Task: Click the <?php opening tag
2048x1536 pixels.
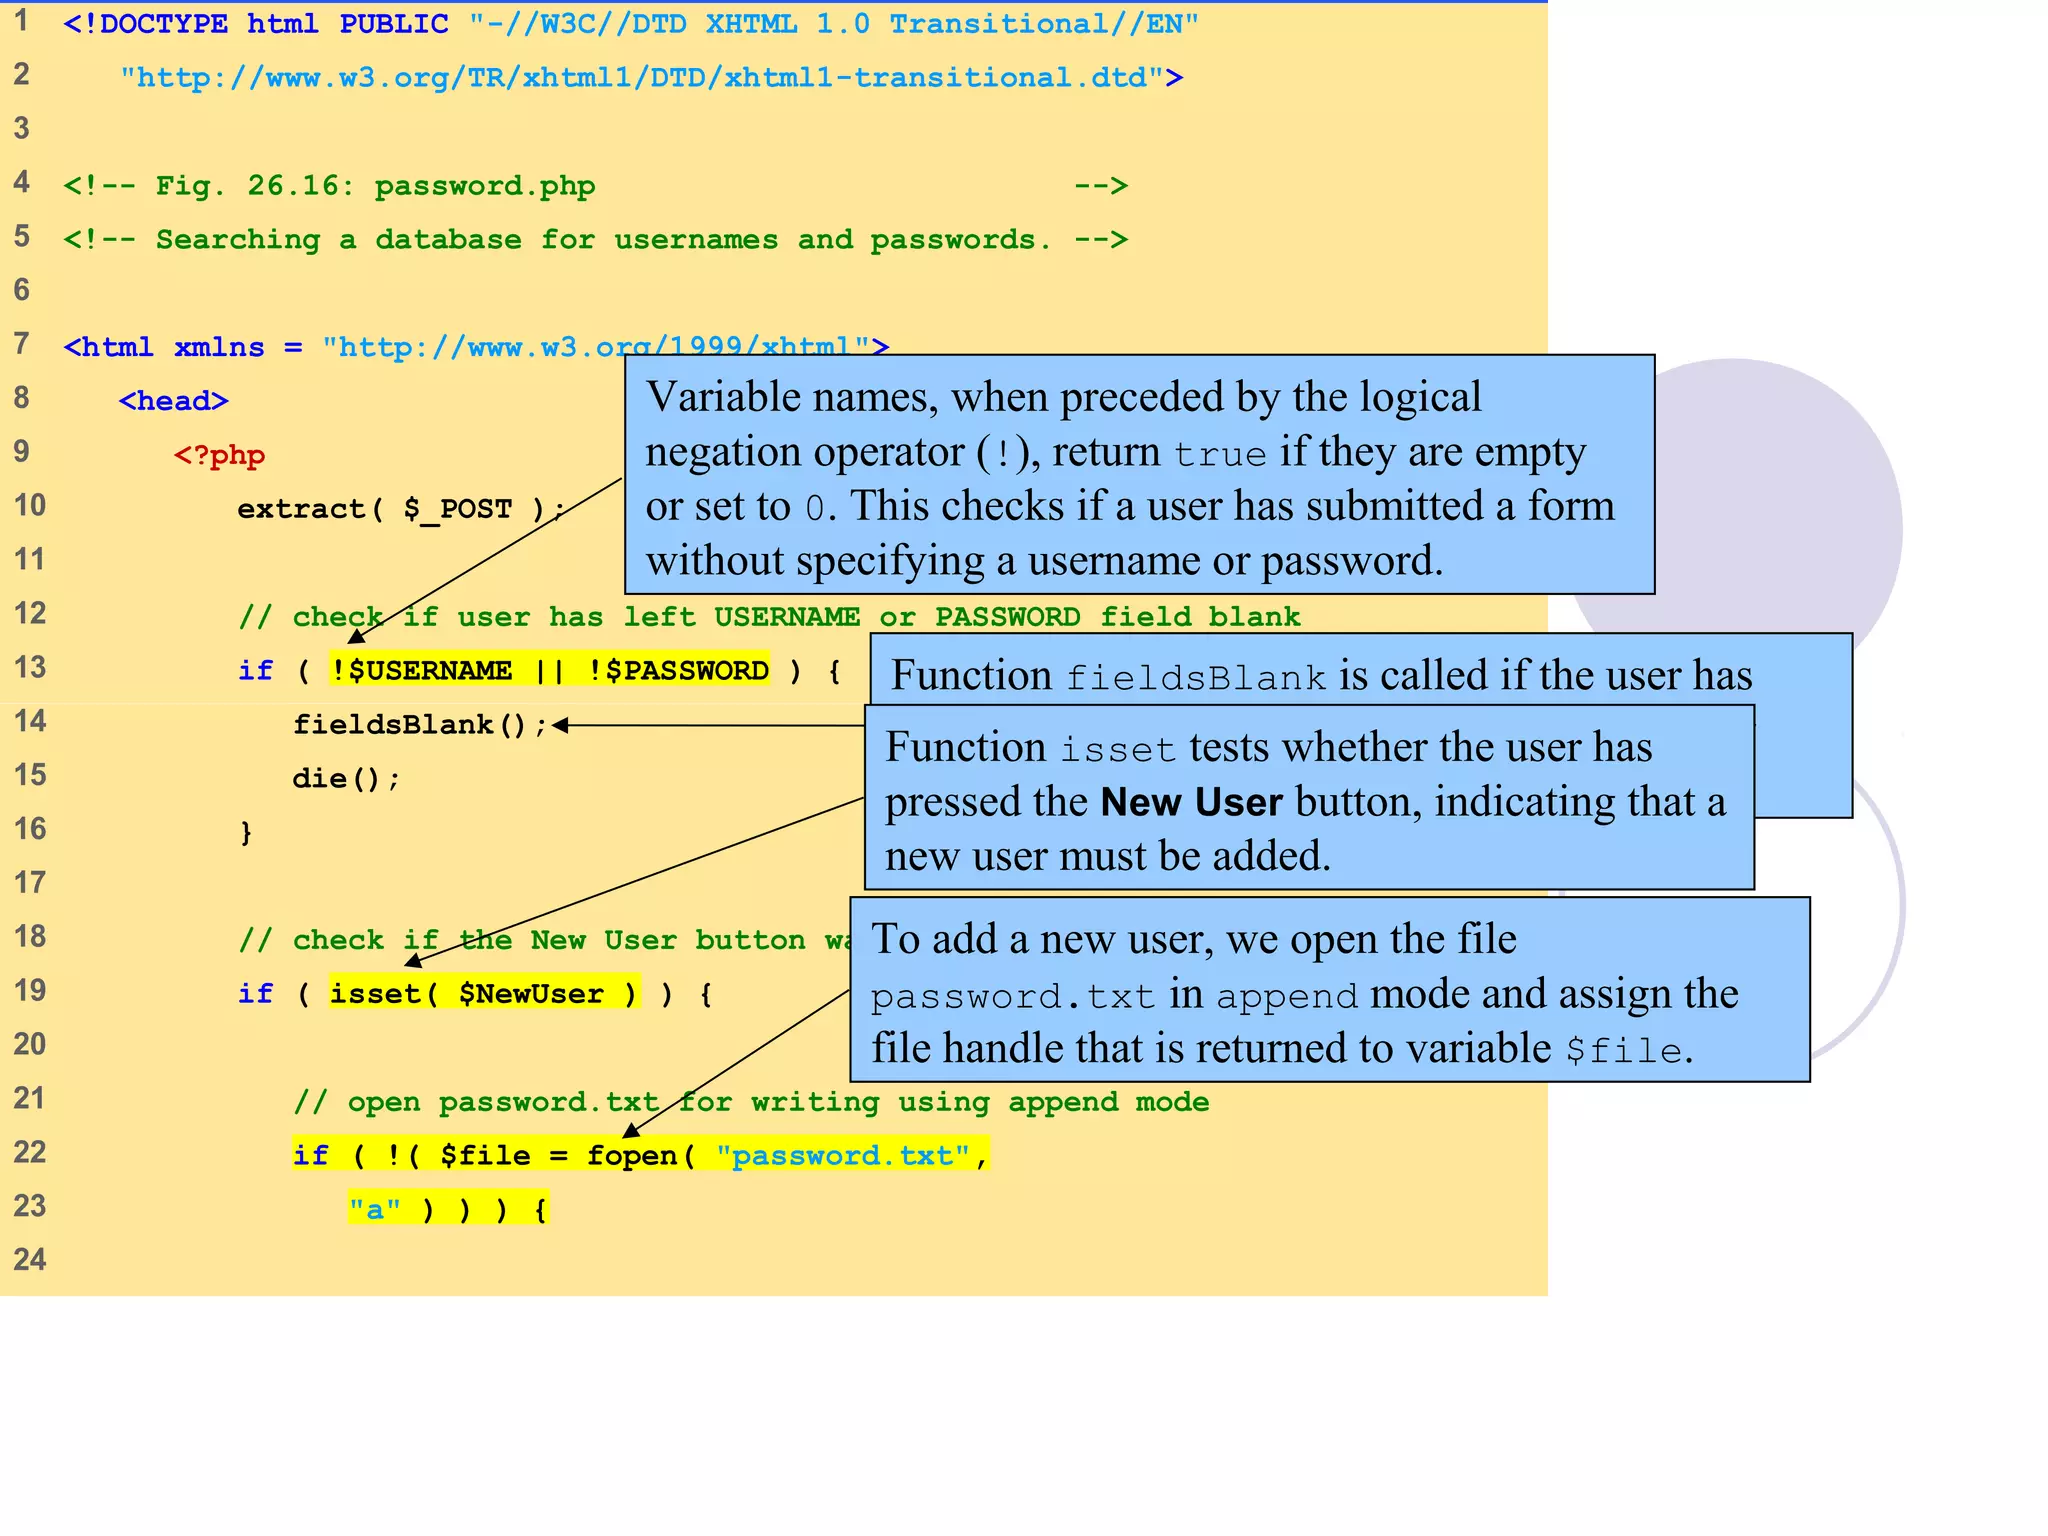Action: (x=219, y=455)
